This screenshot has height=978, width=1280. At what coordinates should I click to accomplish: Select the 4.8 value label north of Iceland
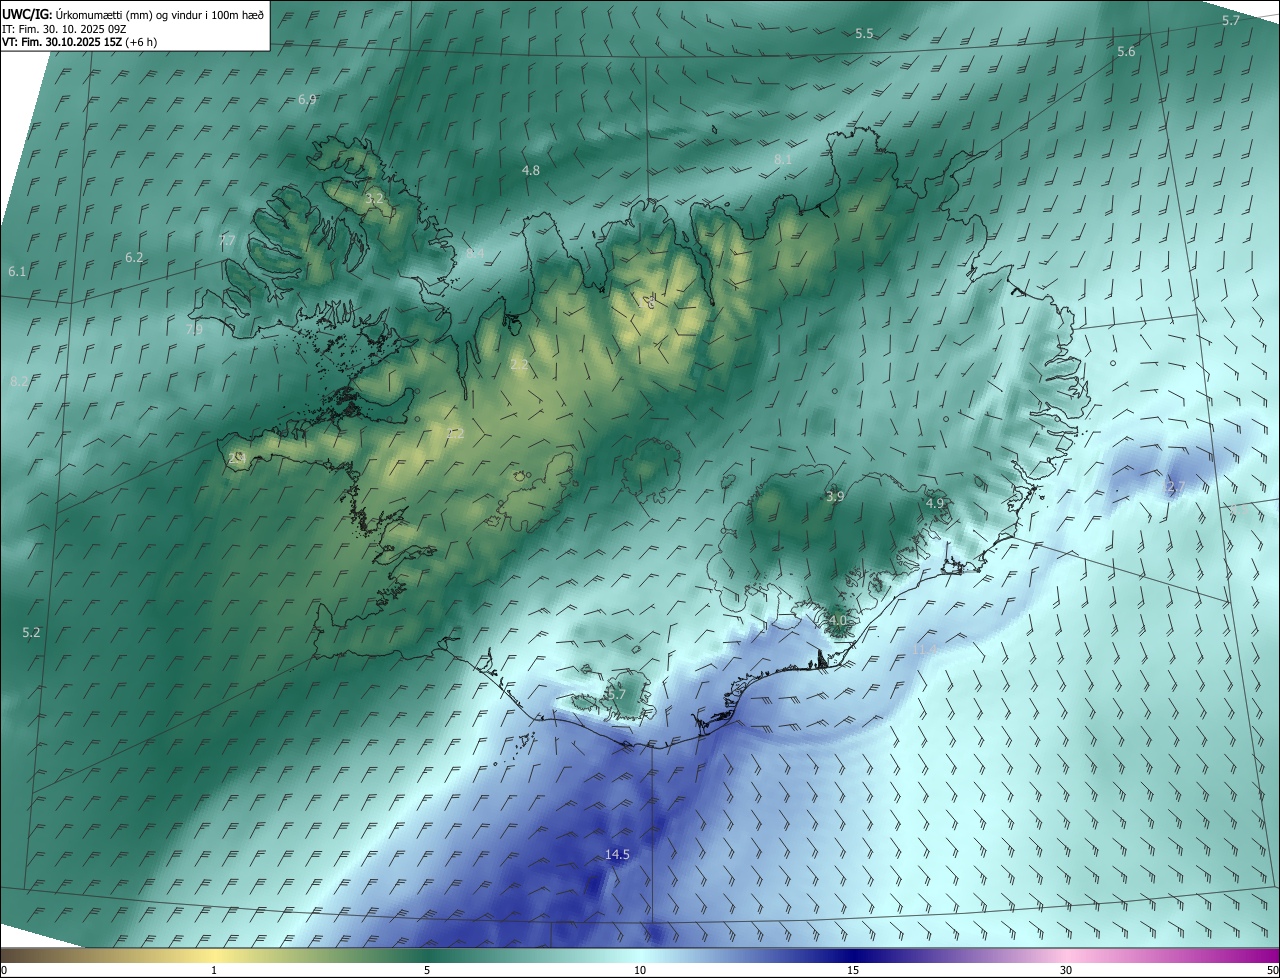[x=531, y=170]
